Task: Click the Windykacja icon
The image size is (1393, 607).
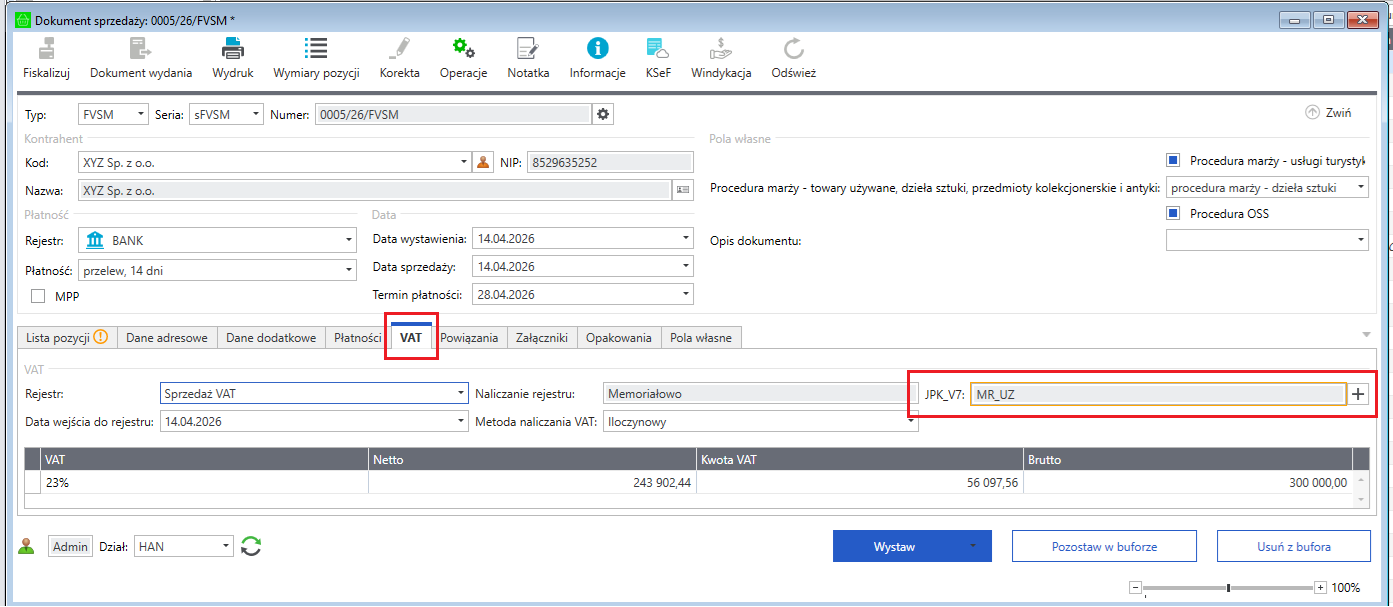Action: (720, 49)
